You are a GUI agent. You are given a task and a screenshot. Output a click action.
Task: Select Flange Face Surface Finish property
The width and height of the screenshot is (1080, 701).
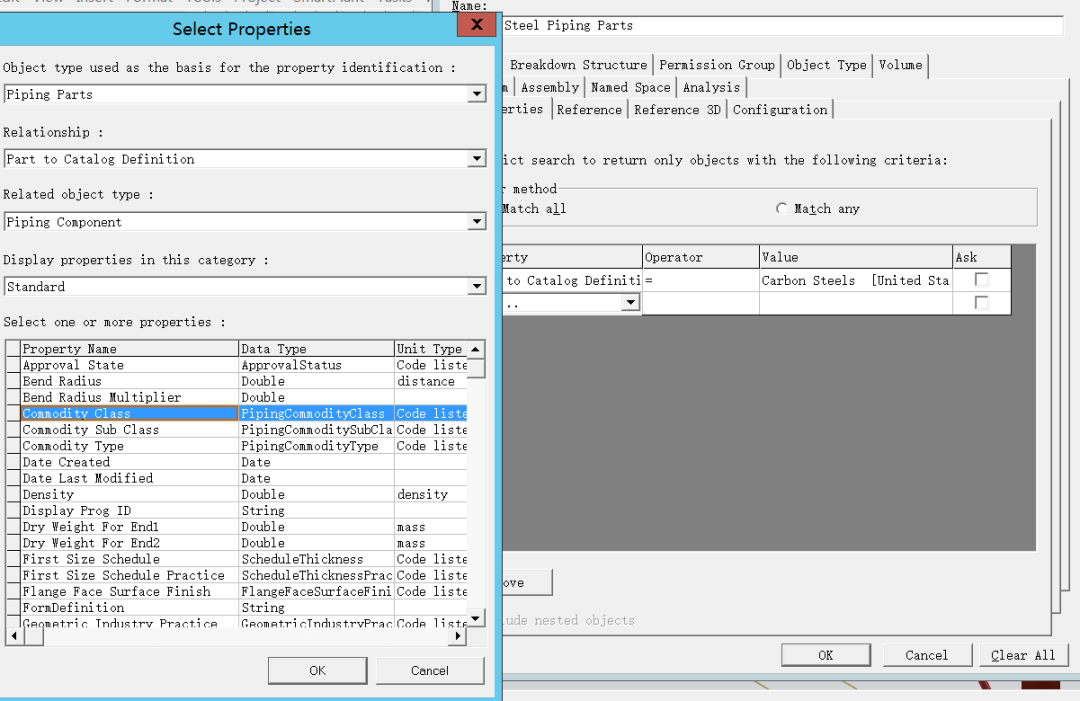pos(129,592)
